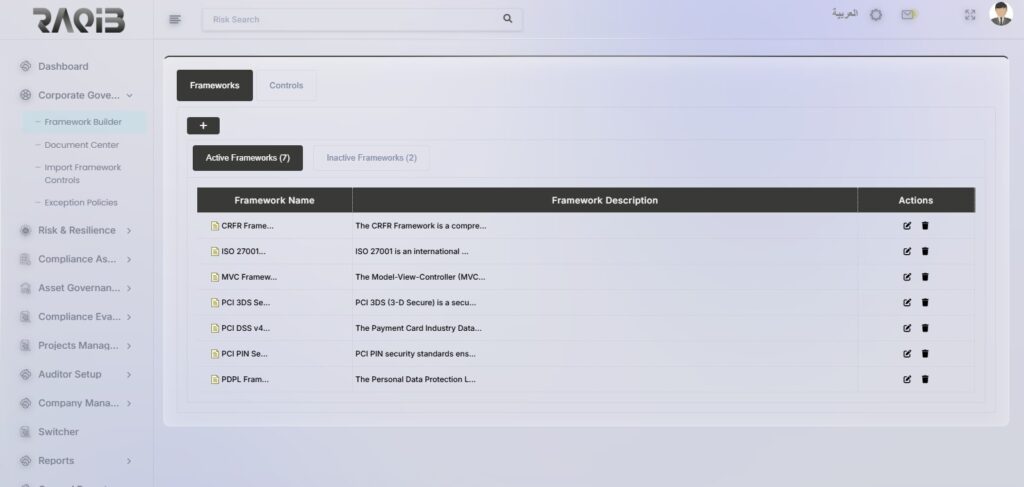This screenshot has height=487, width=1024.
Task: Click trash icon for PDPL Framework
Action: point(925,379)
